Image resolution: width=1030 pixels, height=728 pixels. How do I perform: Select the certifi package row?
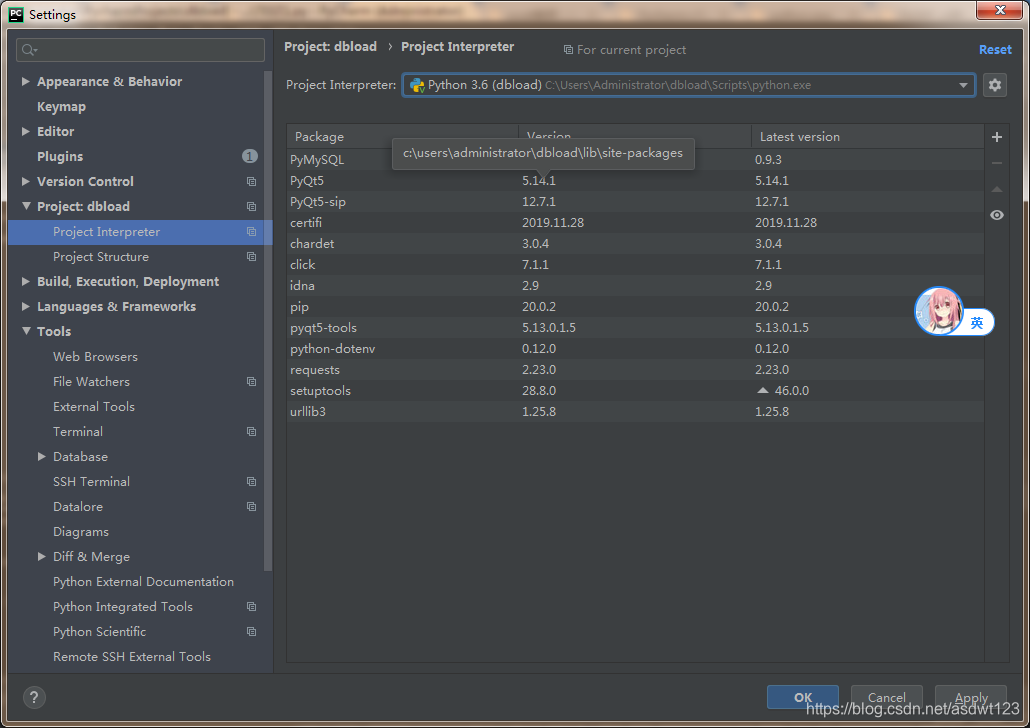click(635, 222)
